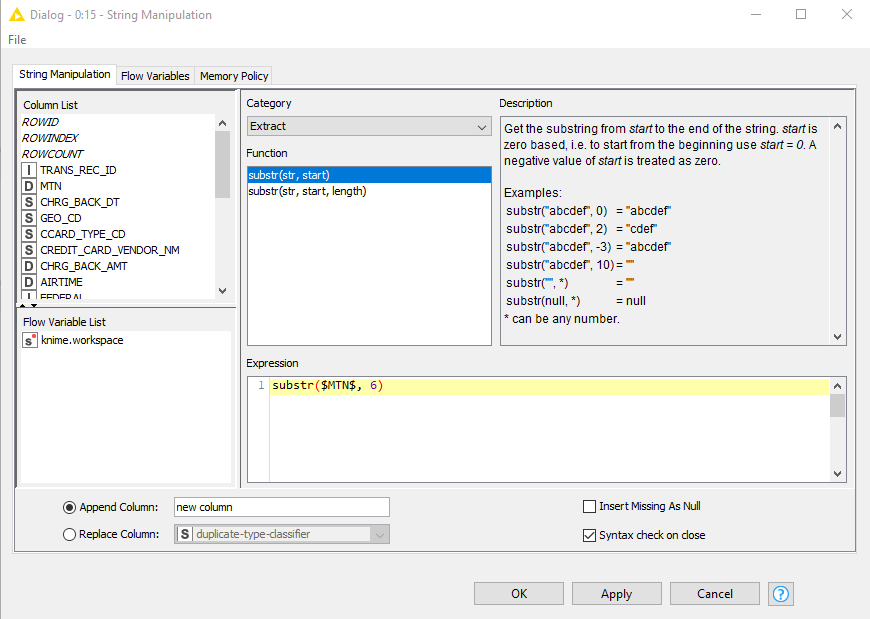Select the CHRG_BACK_DT column name
The height and width of the screenshot is (619, 870).
[80, 202]
